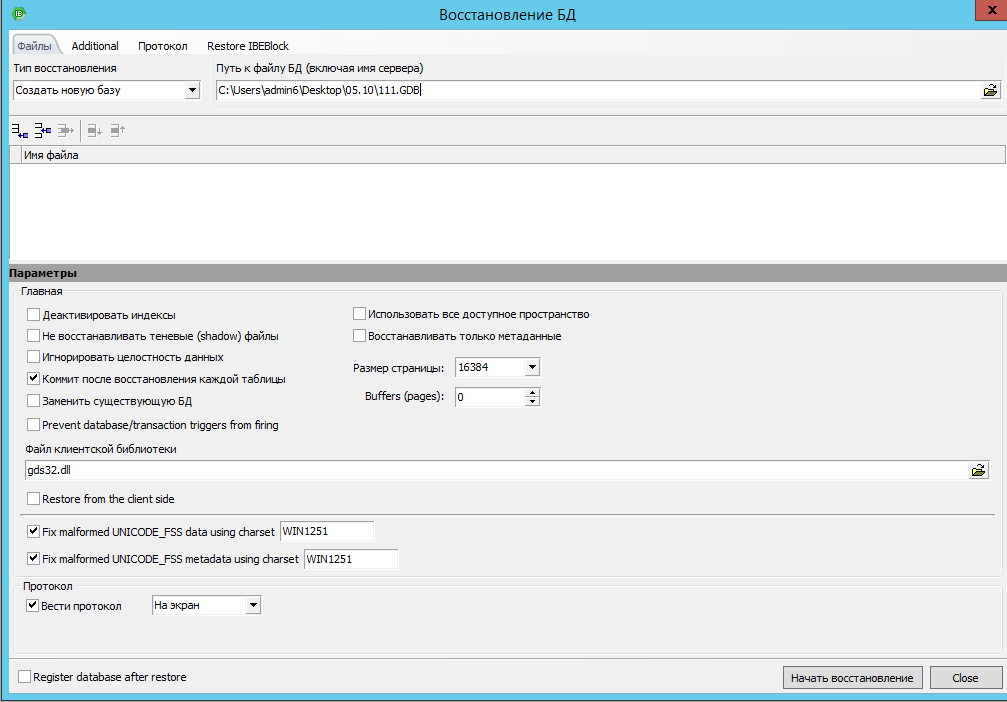
Task: Increase the Buffers (pages) value with up arrow
Action: [x=532, y=392]
